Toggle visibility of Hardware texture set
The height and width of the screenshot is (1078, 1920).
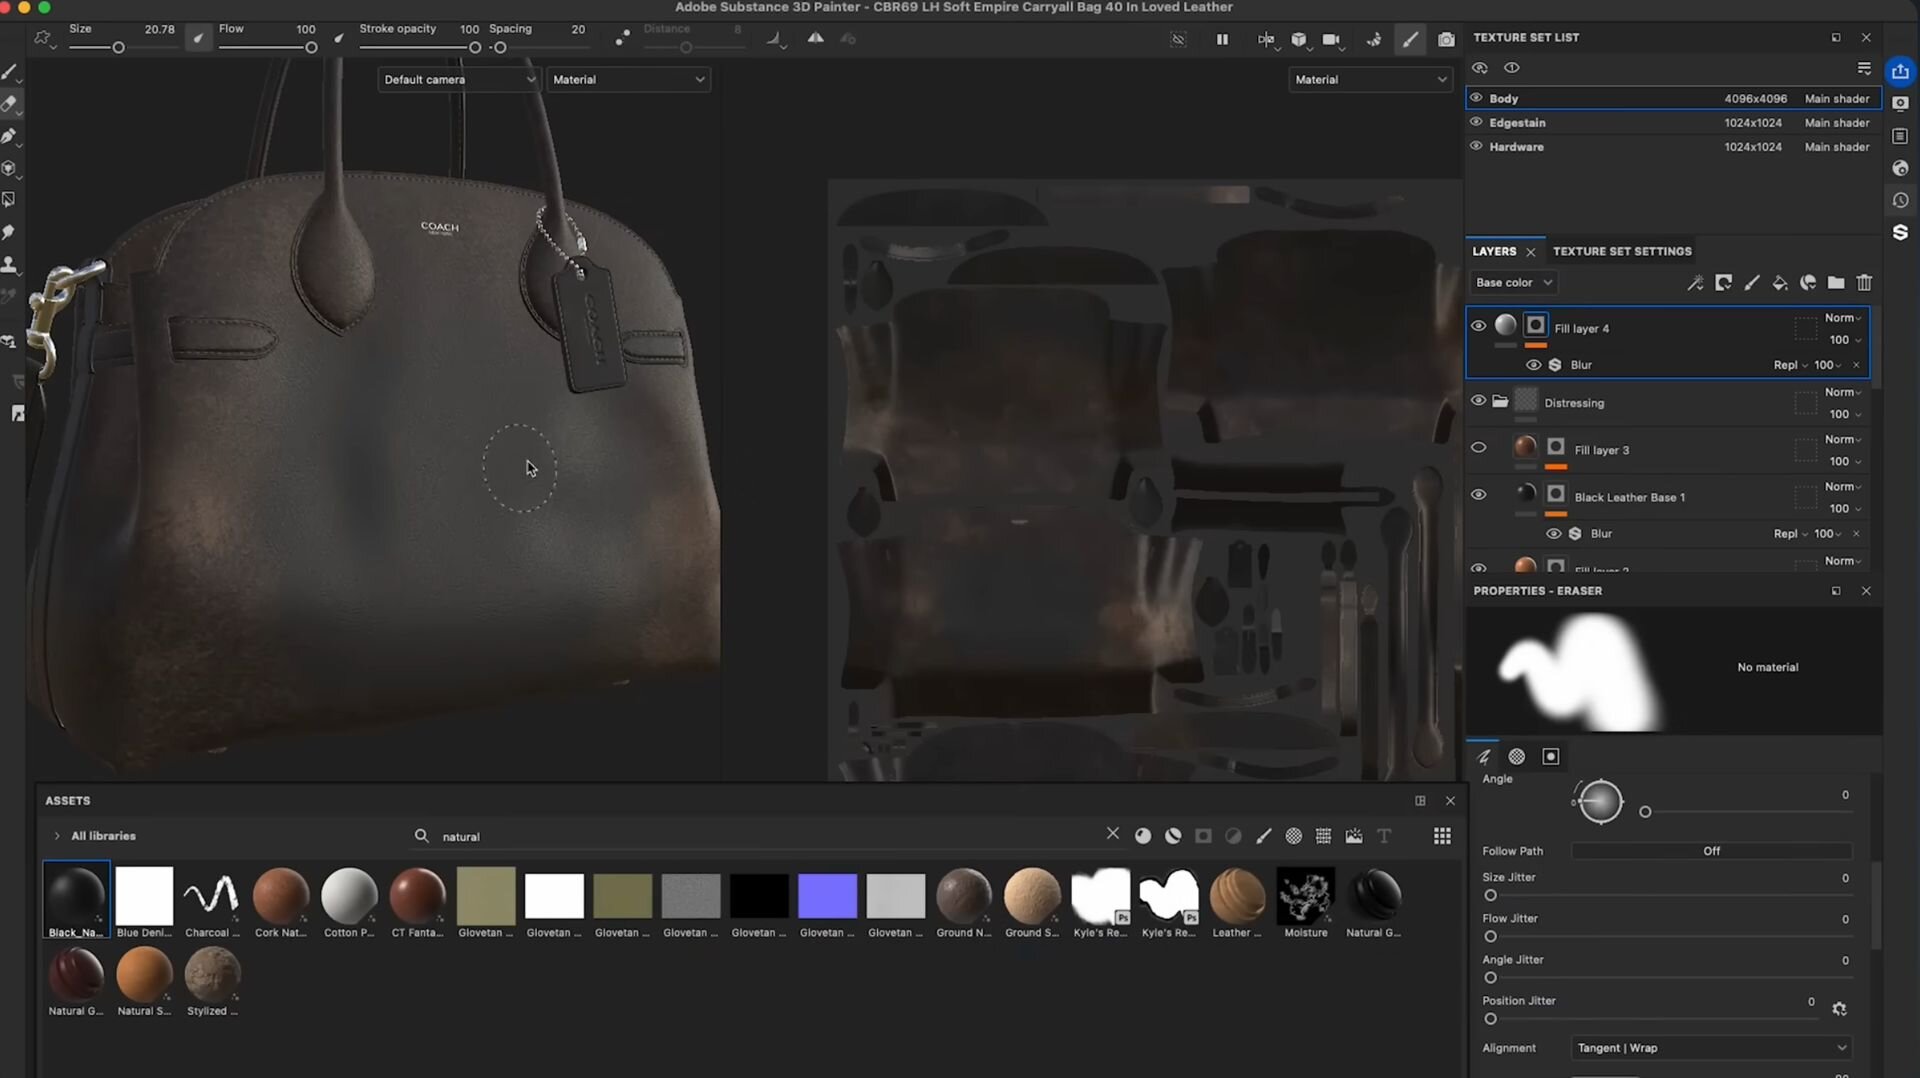click(1476, 146)
